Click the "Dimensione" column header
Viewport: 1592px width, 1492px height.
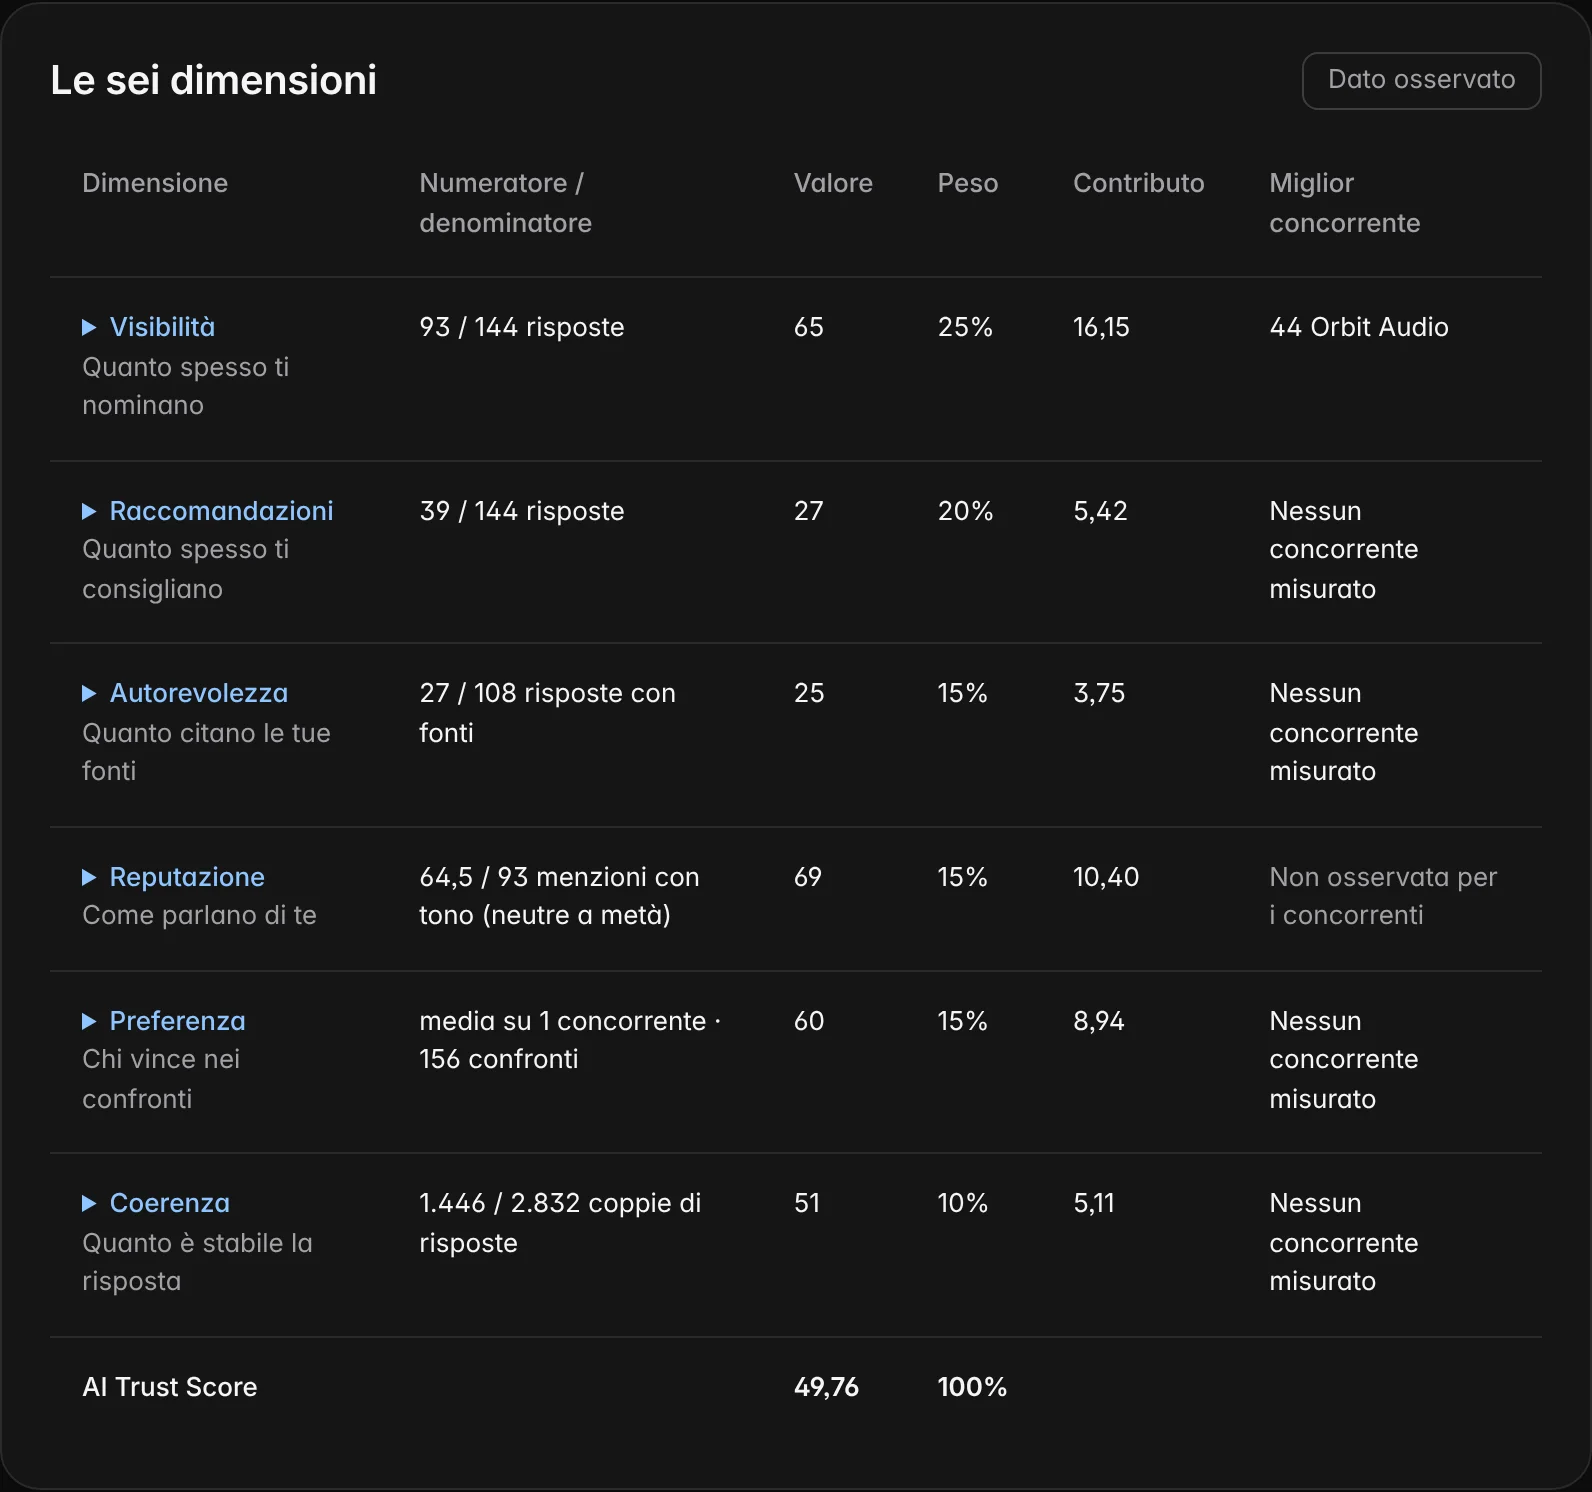(x=155, y=183)
